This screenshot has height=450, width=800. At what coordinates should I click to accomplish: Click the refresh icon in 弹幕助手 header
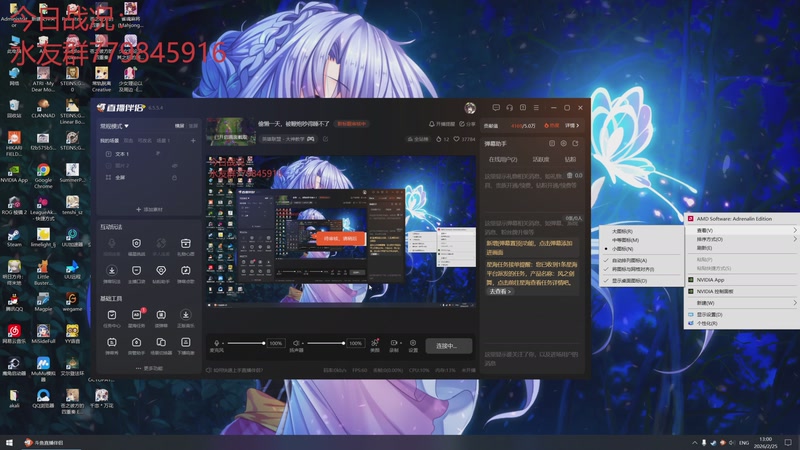point(576,143)
